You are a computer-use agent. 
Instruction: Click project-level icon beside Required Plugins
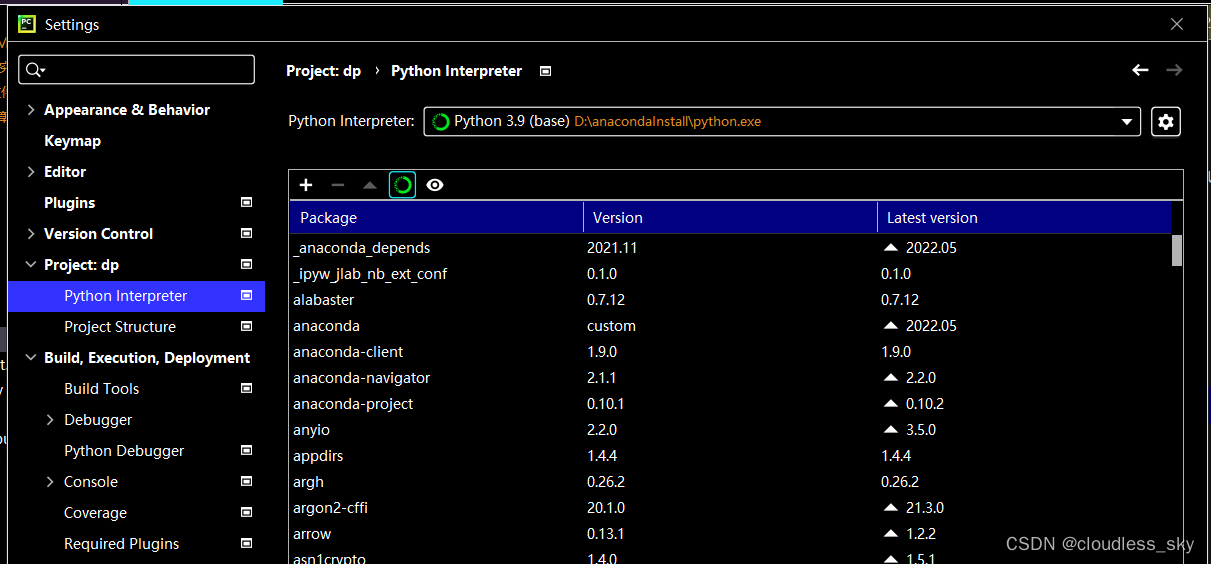[x=247, y=543]
